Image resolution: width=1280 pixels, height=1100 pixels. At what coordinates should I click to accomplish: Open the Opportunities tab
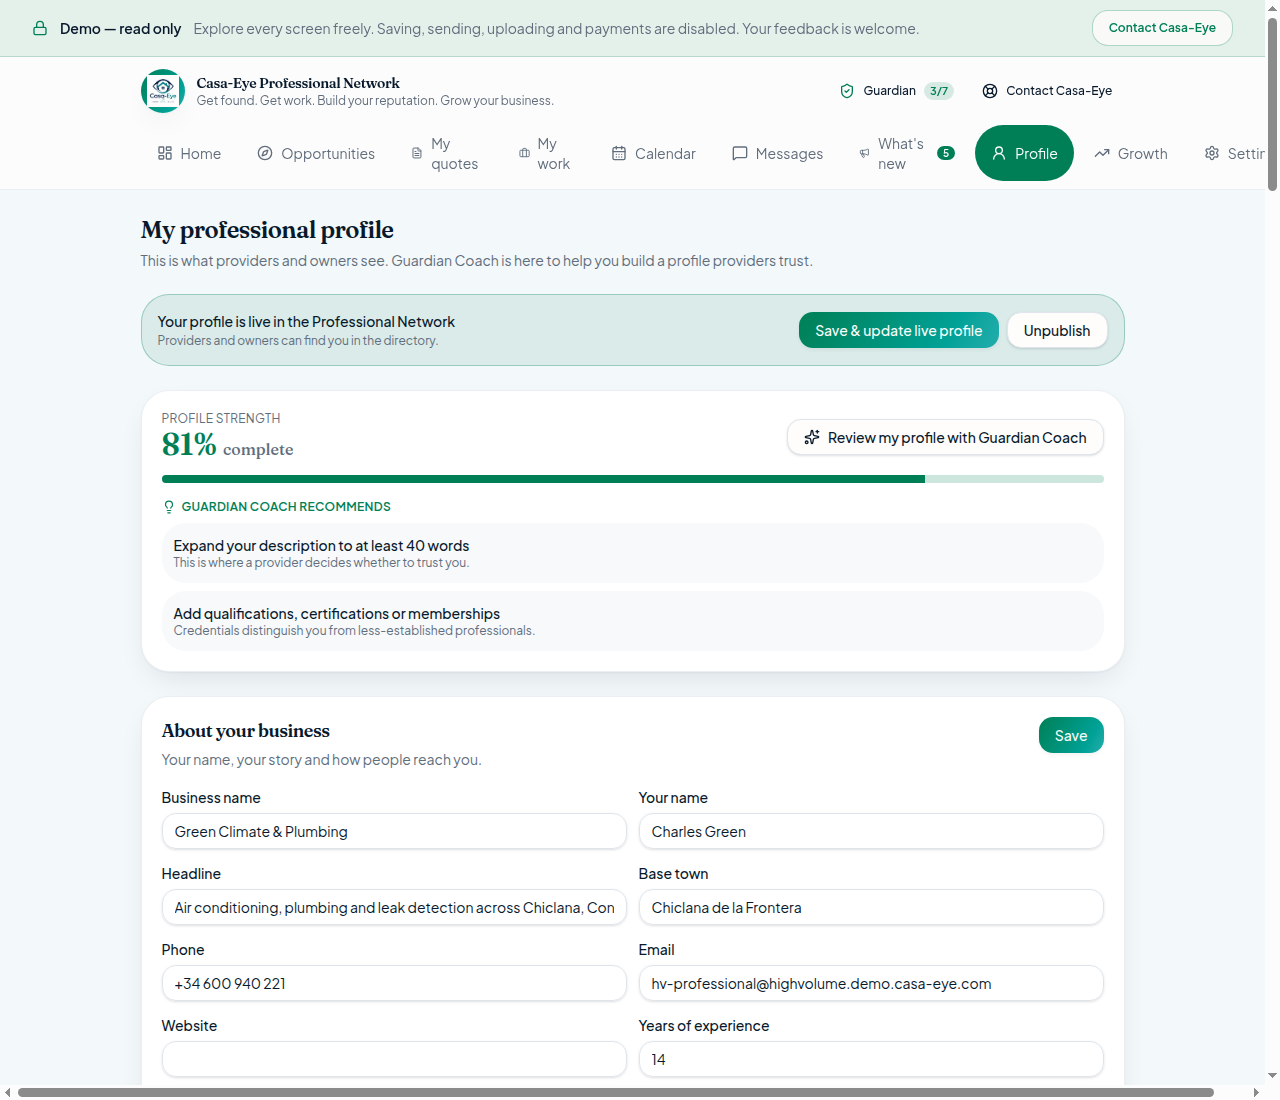[x=316, y=153]
